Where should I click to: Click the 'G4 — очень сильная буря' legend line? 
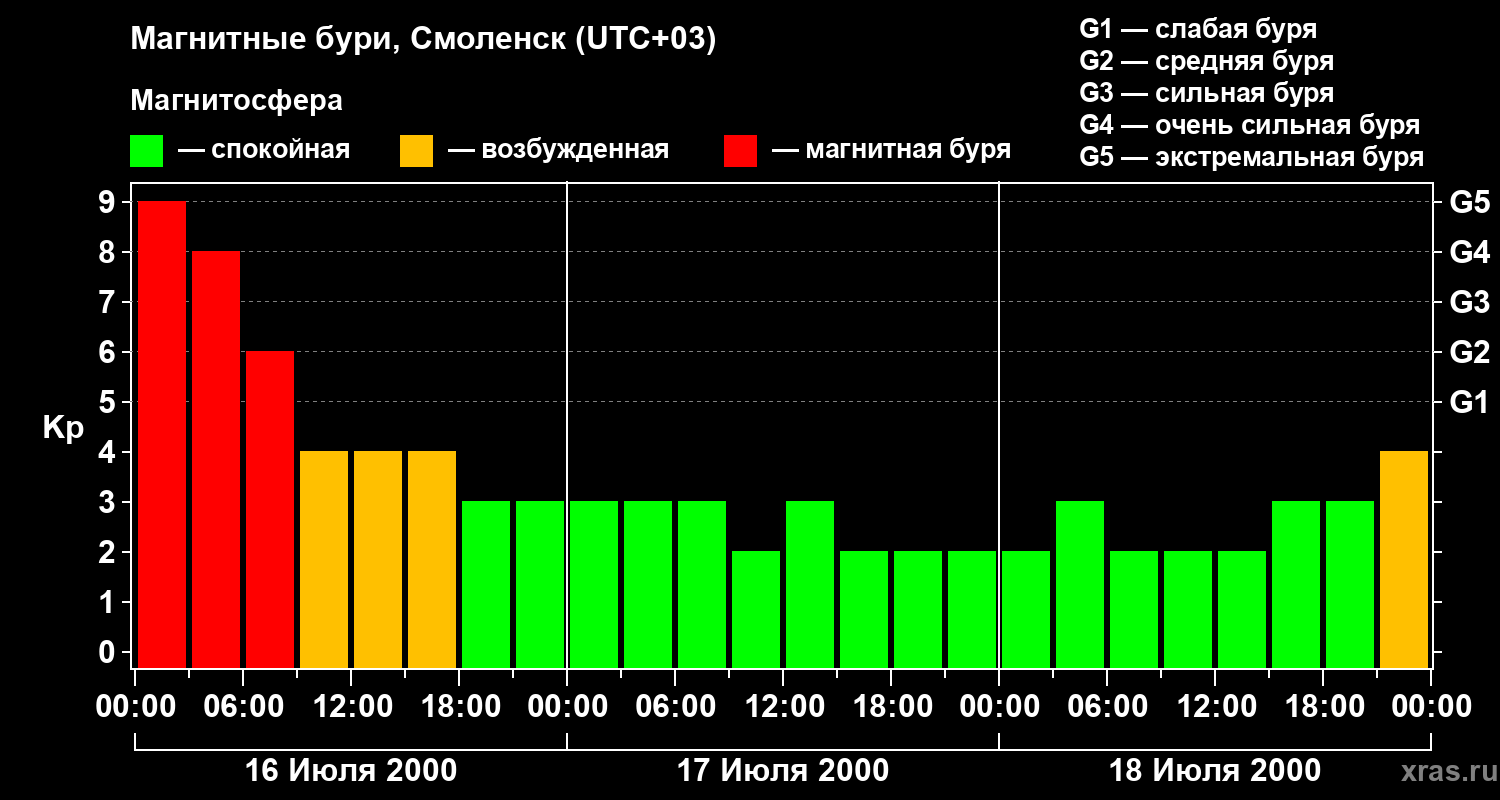1250,125
